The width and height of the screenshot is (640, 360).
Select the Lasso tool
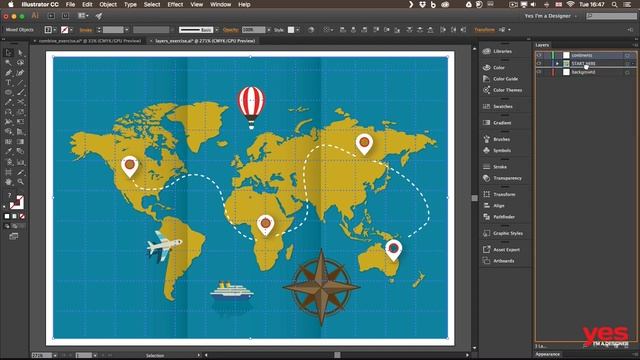(x=20, y=62)
